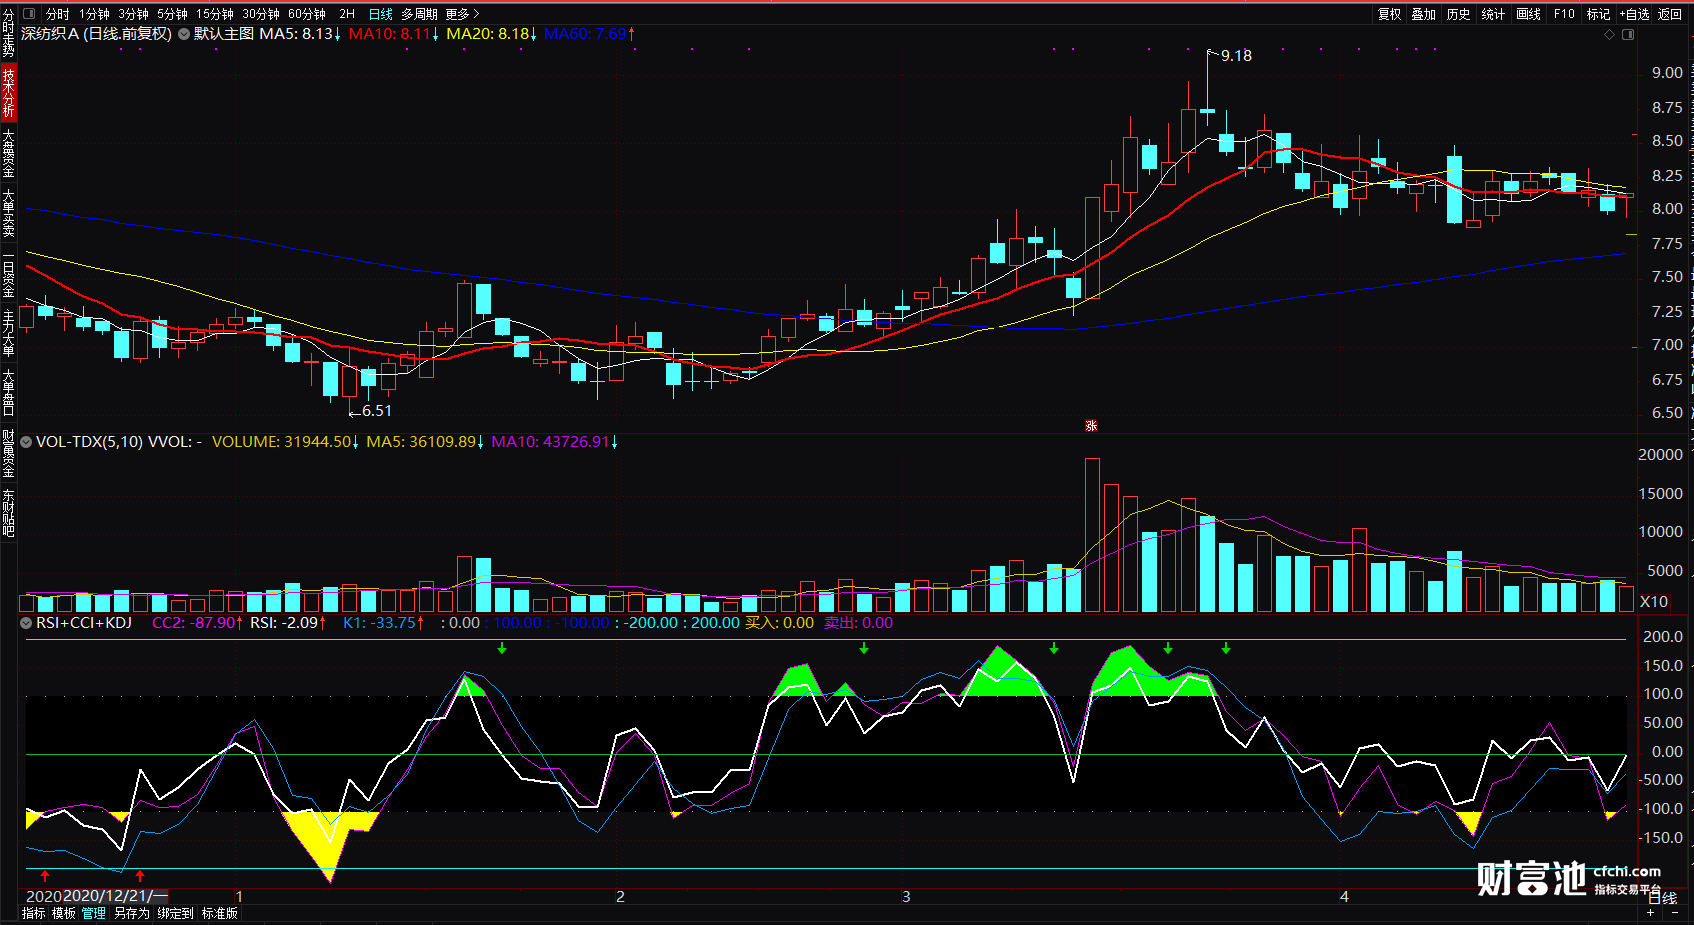Open 财富资金 in the left sidebar
The width and height of the screenshot is (1694, 925).
tap(8, 454)
